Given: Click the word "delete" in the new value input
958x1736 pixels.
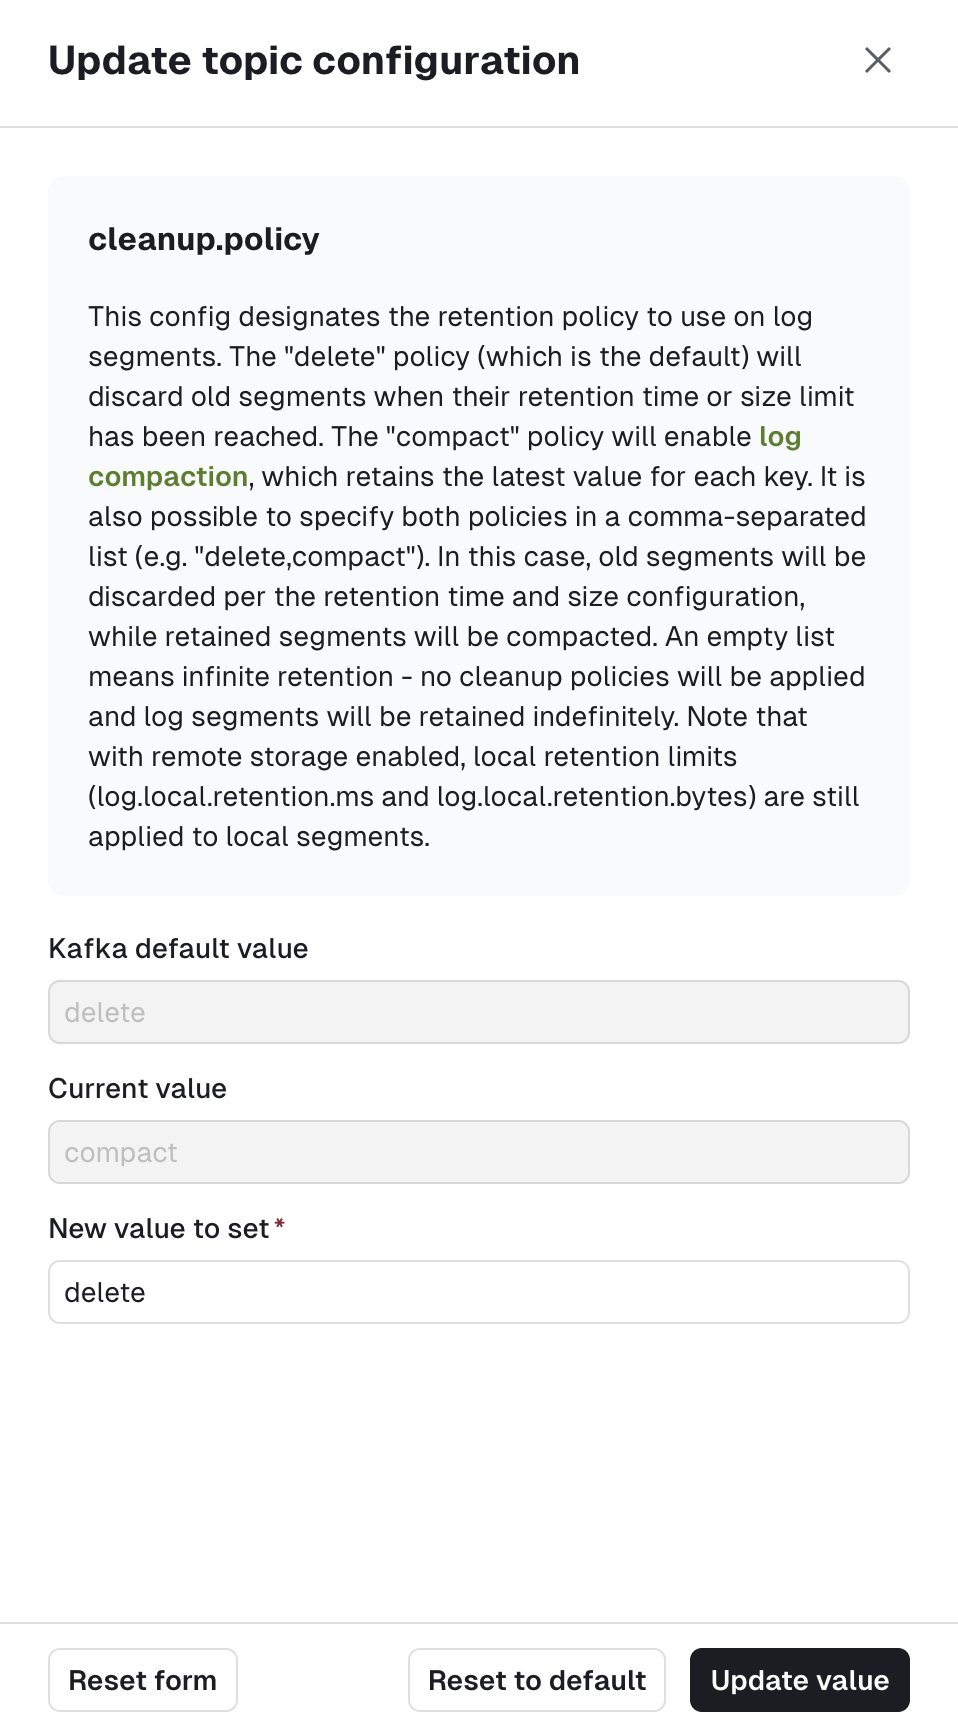Looking at the screenshot, I should coord(105,1292).
